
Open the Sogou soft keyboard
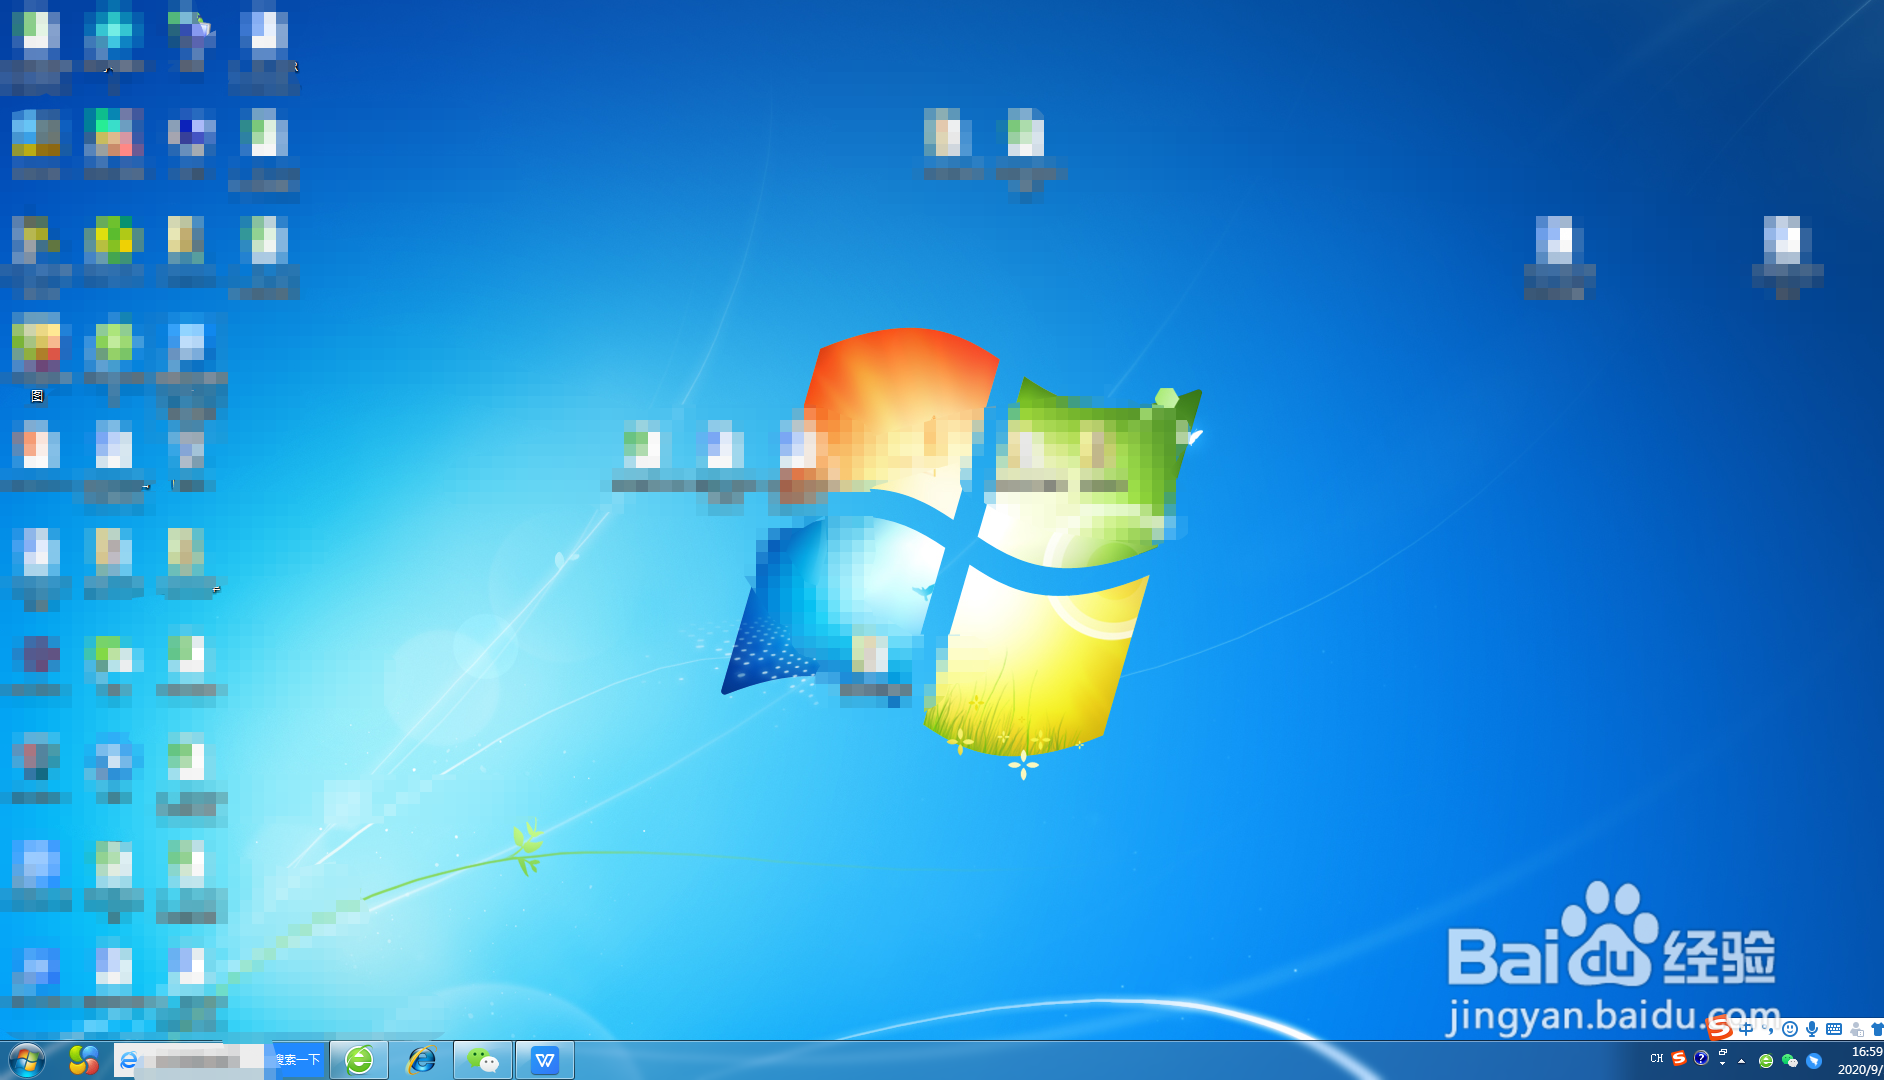(x=1834, y=1029)
